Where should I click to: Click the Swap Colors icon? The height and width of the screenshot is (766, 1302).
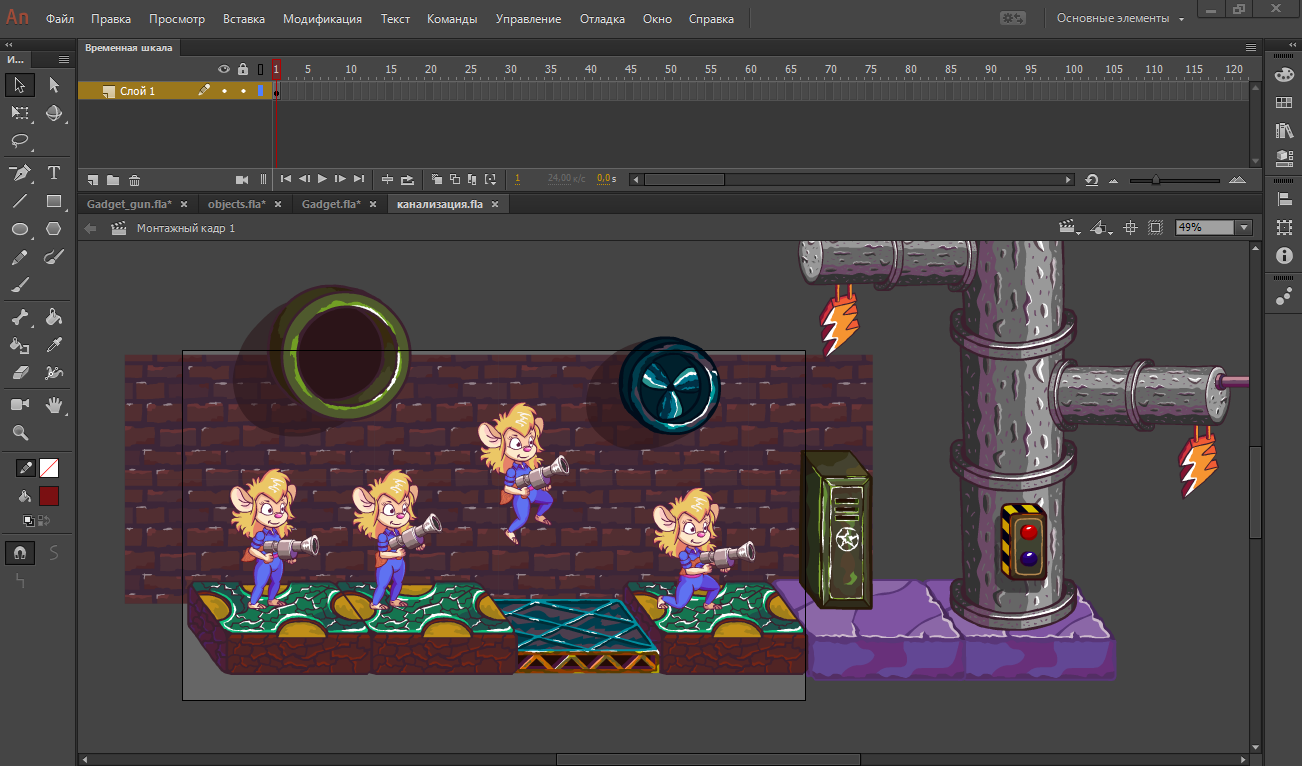pos(44,520)
